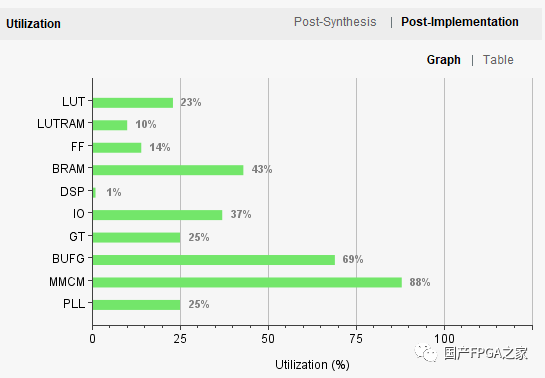
Task: Click the GT 25% bar
Action: tap(137, 237)
